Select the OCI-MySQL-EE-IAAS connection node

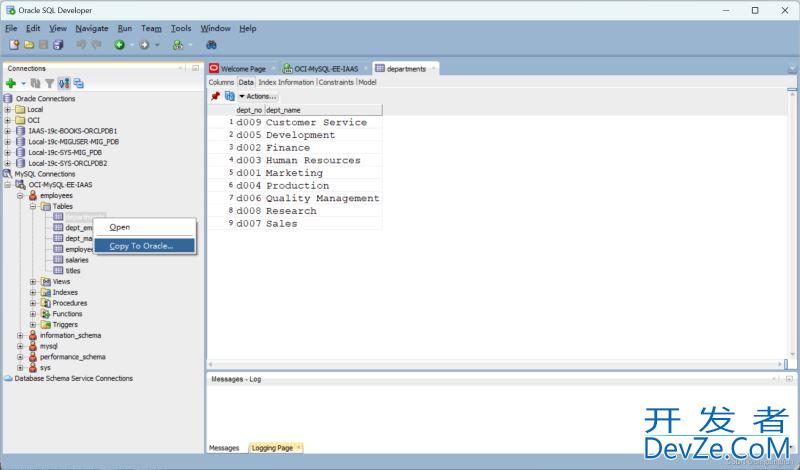pos(60,184)
